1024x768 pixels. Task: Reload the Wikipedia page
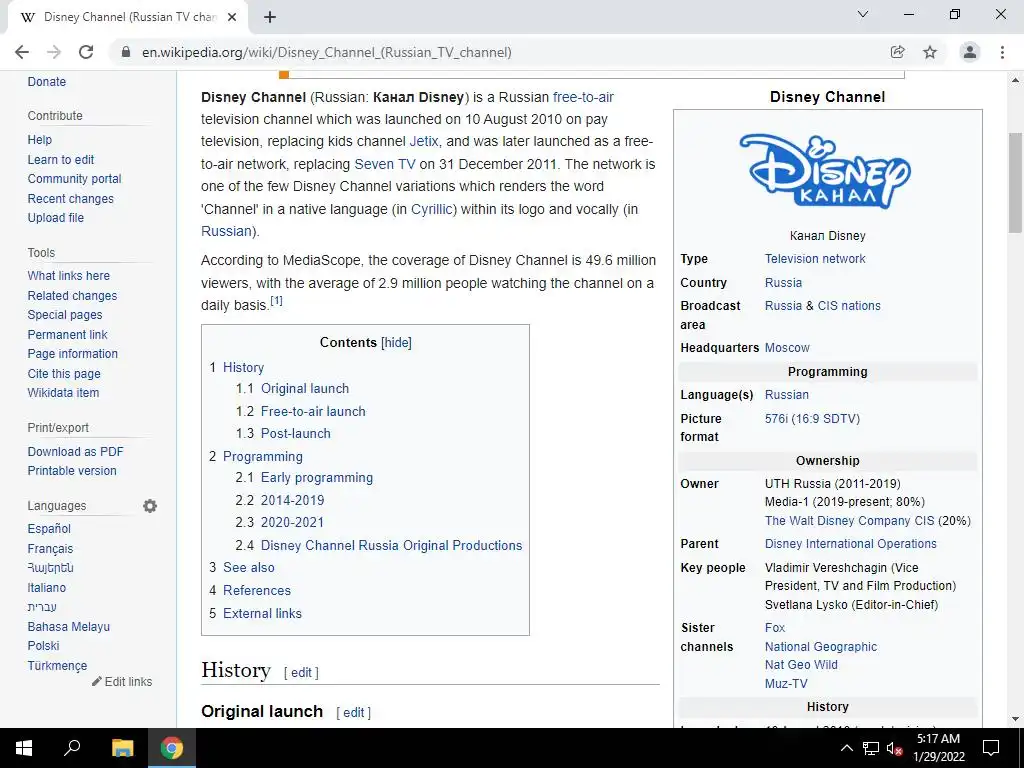[86, 52]
